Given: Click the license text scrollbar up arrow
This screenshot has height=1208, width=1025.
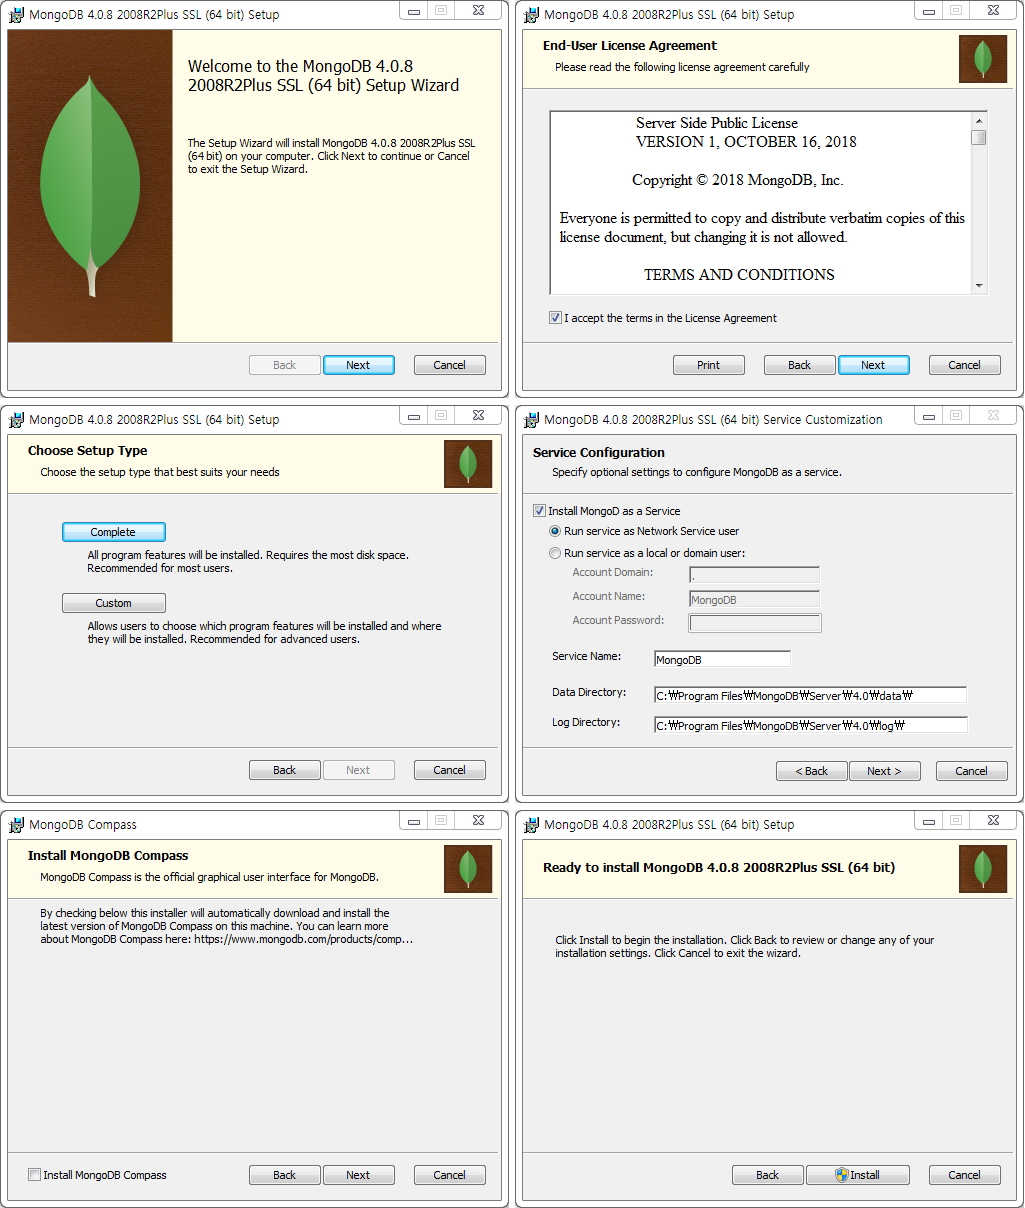Looking at the screenshot, I should pos(979,120).
